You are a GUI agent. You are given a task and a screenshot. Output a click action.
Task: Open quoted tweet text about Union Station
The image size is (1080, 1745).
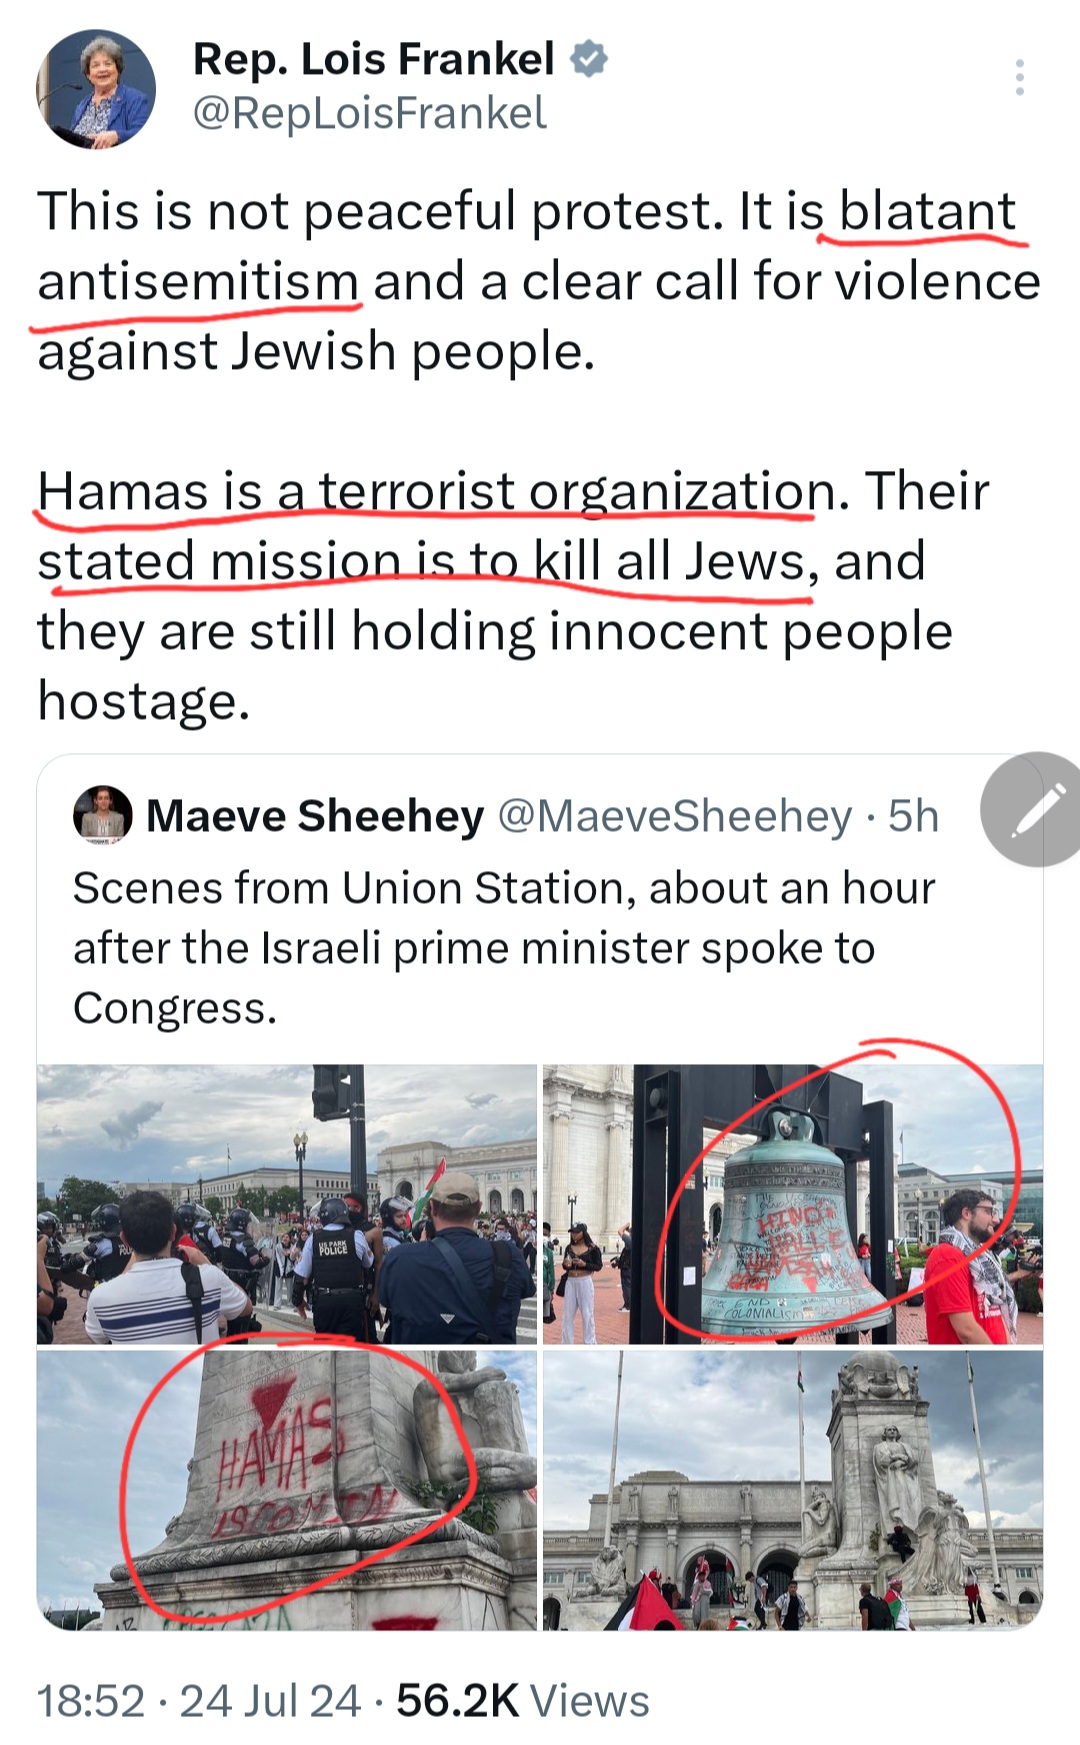coord(504,947)
